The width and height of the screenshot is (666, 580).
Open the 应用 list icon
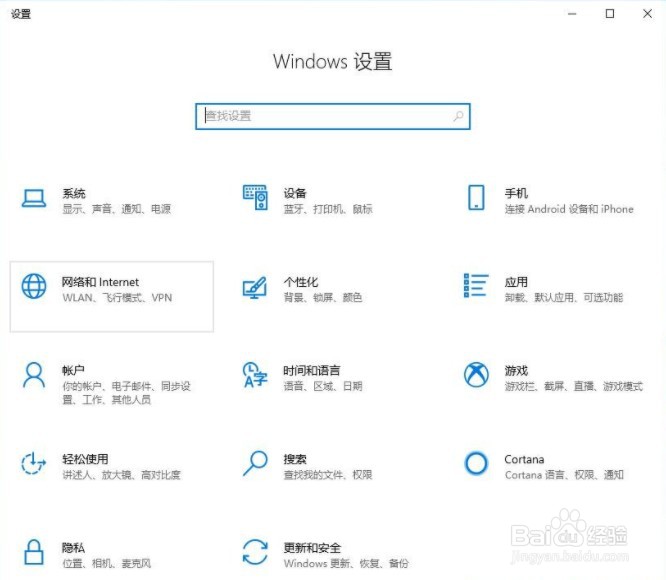point(476,285)
